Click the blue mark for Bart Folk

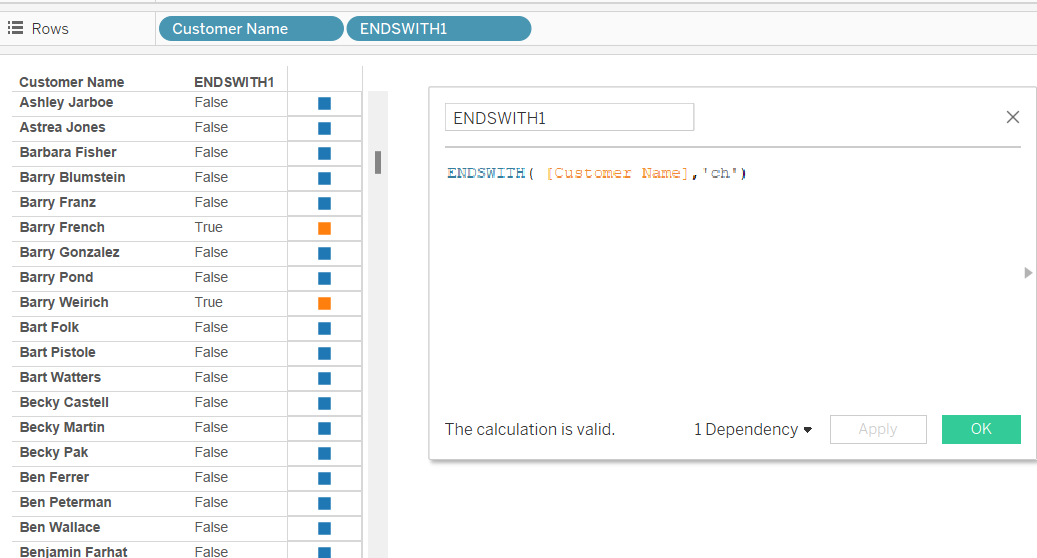pyautogui.click(x=324, y=329)
